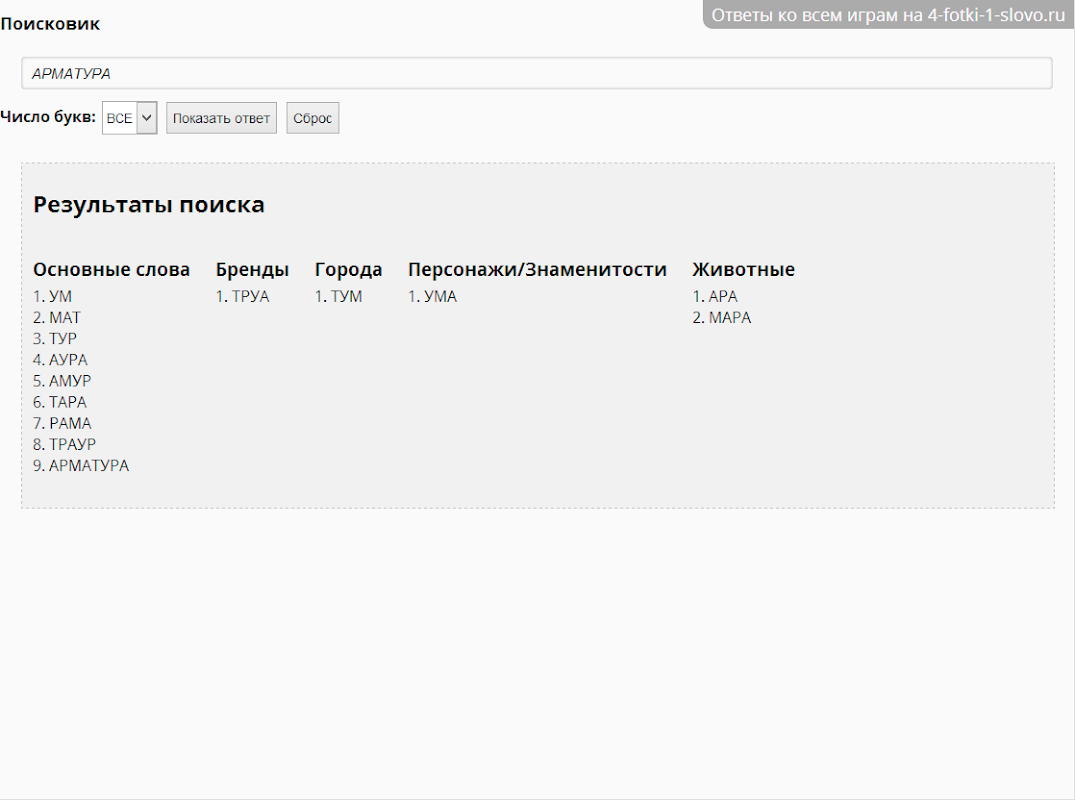Select the animal МАРА
The height and width of the screenshot is (800, 1075).
tap(729, 317)
